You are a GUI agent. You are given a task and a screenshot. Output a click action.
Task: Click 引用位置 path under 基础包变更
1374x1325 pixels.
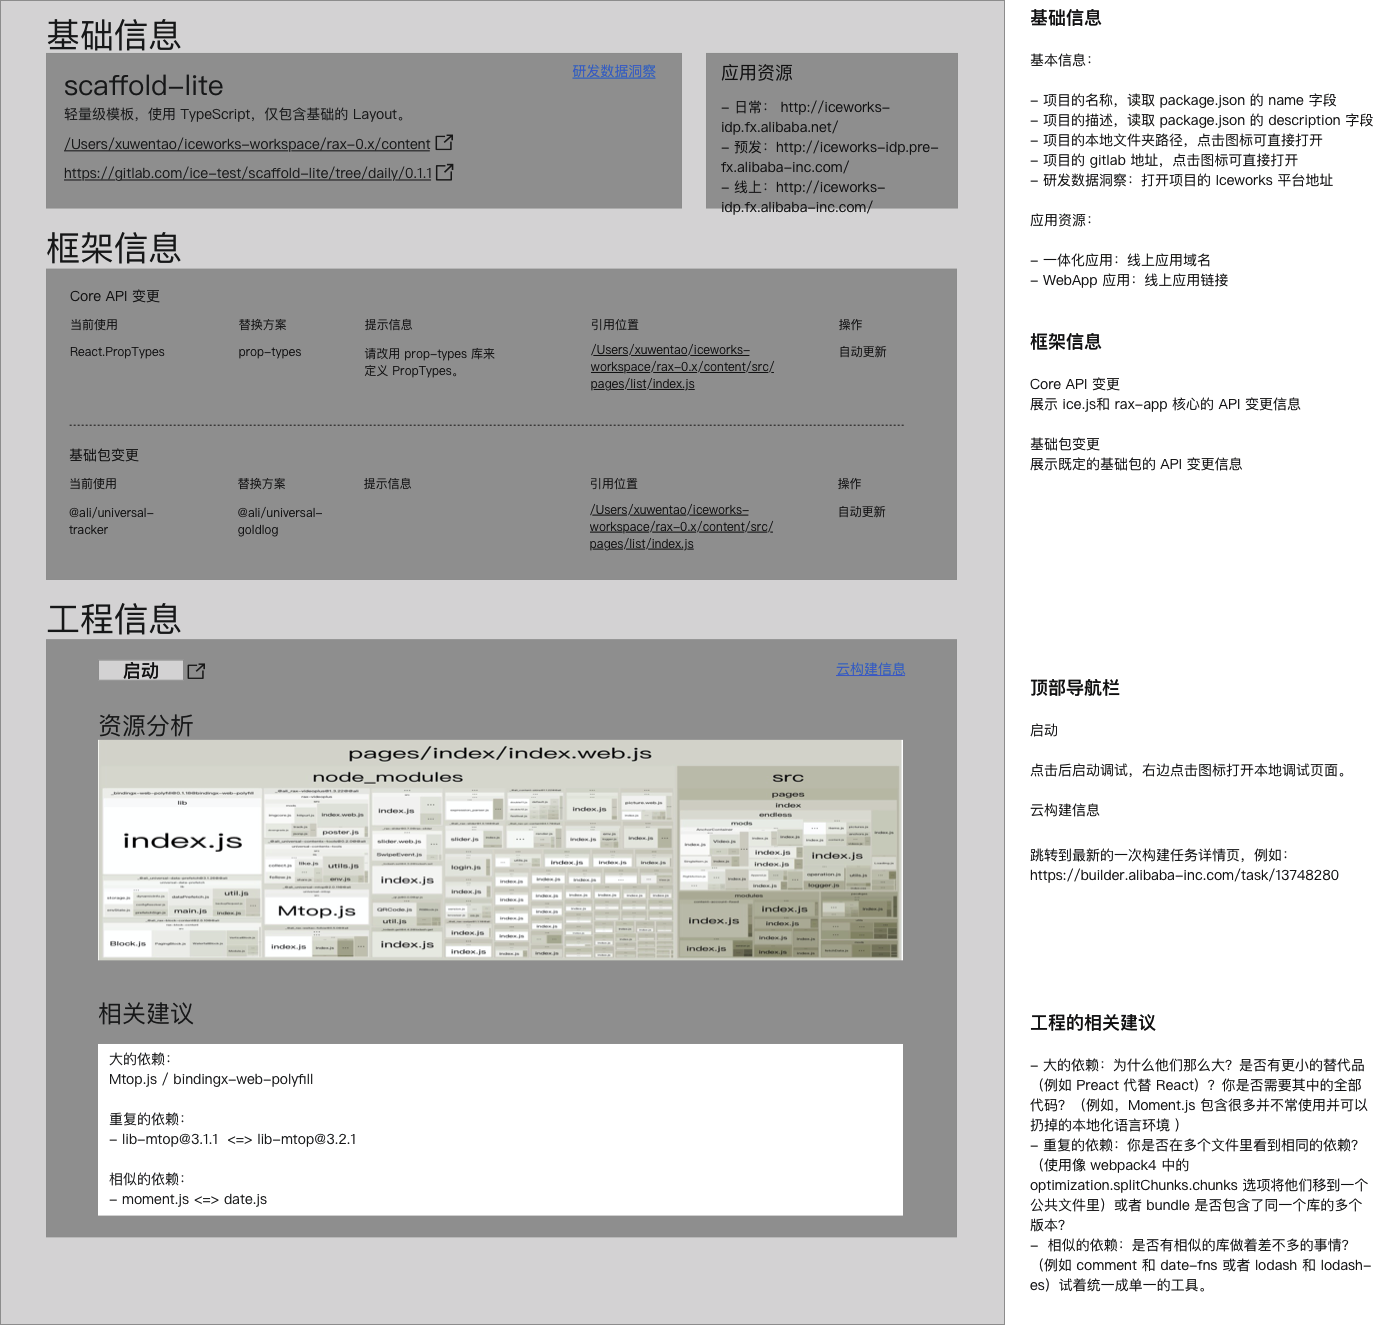(682, 526)
